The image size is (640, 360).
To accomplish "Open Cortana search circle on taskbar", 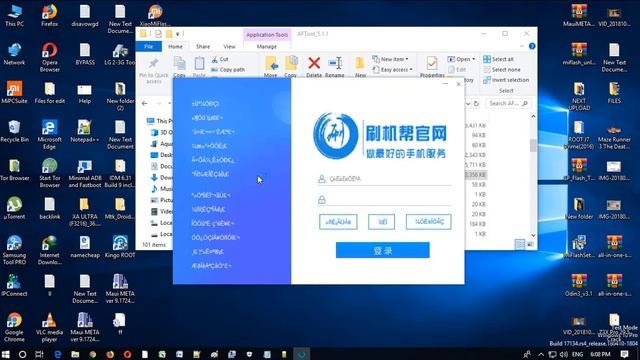I will [x=22, y=354].
